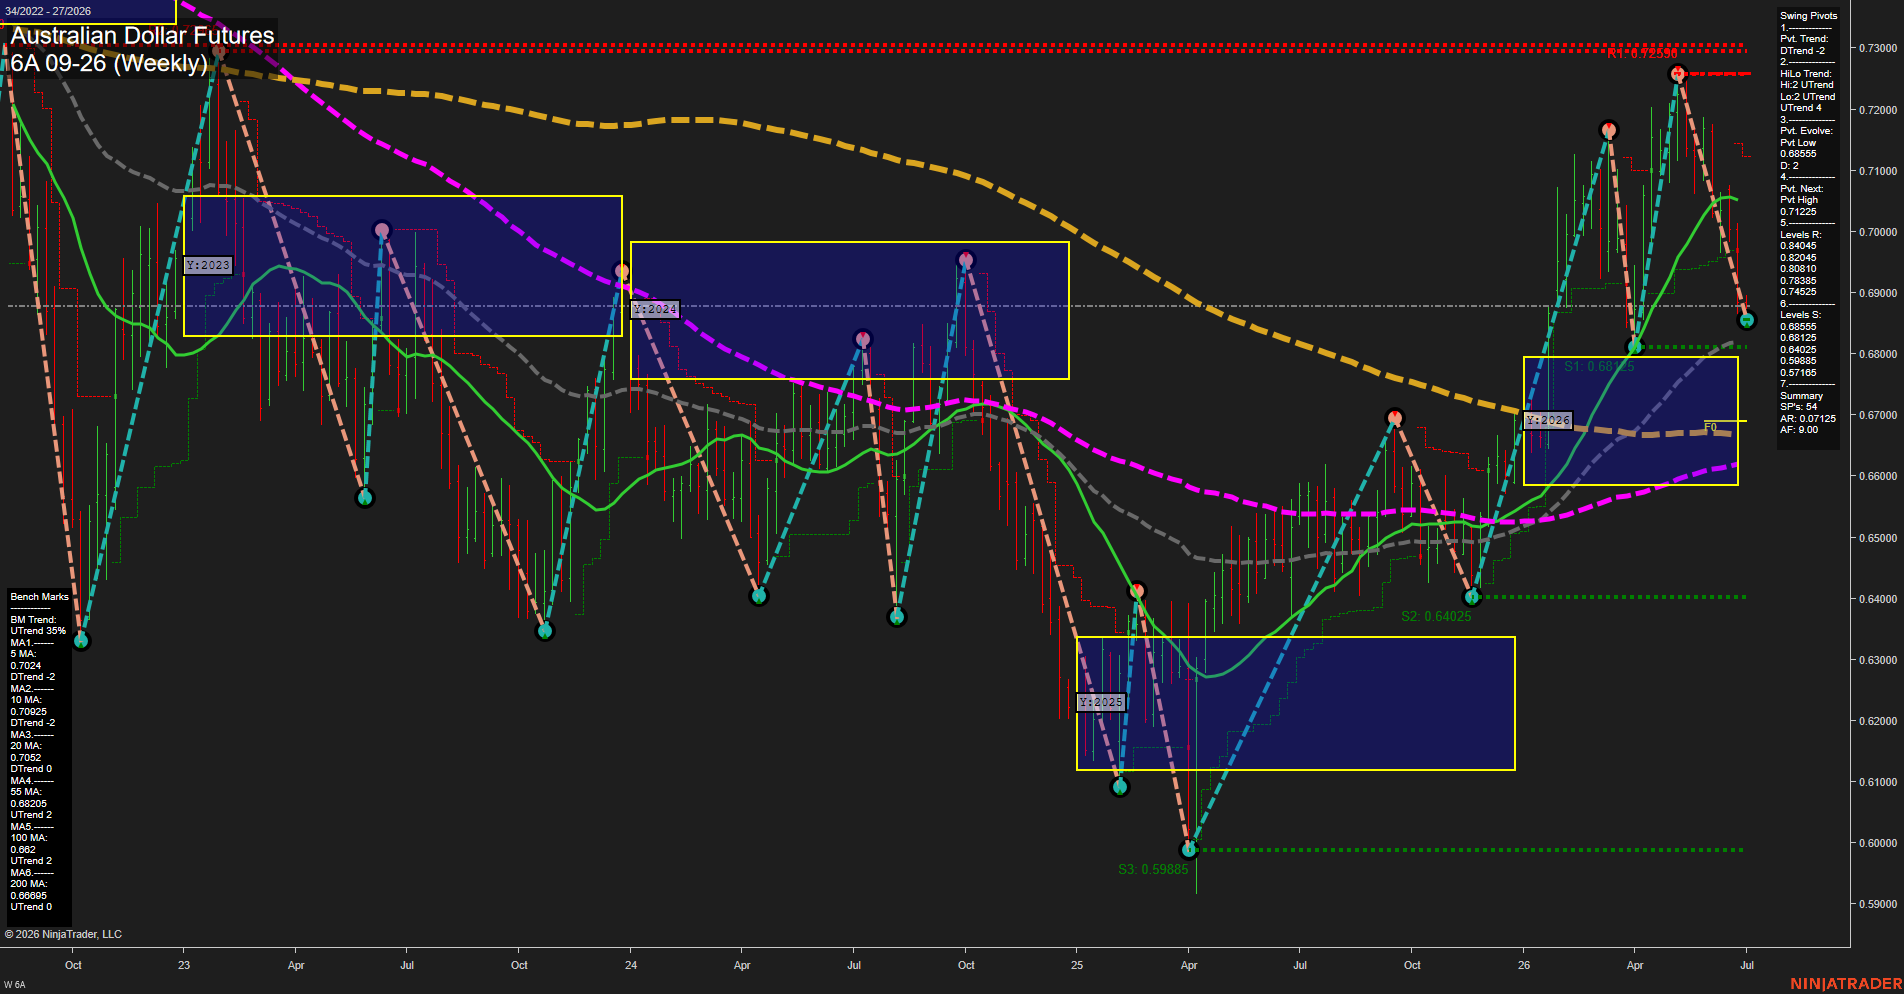Click the NINJATRADER logo at bottom right
The image size is (1904, 994).
(x=1846, y=984)
